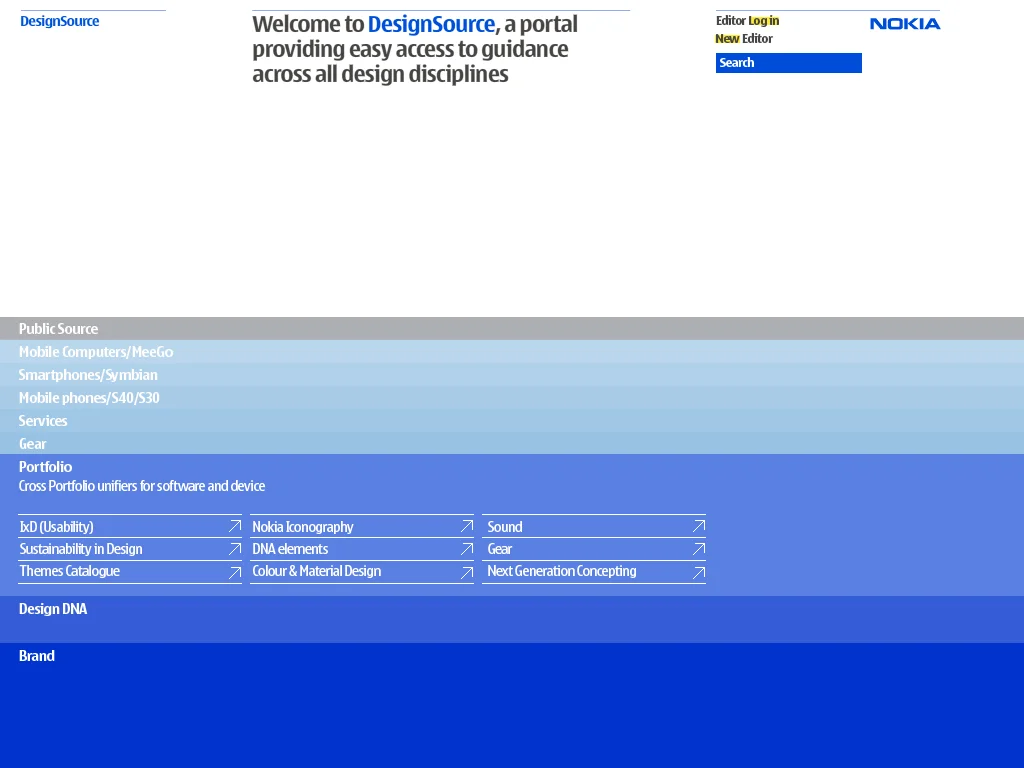
Task: Click arrow icon beside Next Generation Concepting
Action: (x=699, y=573)
